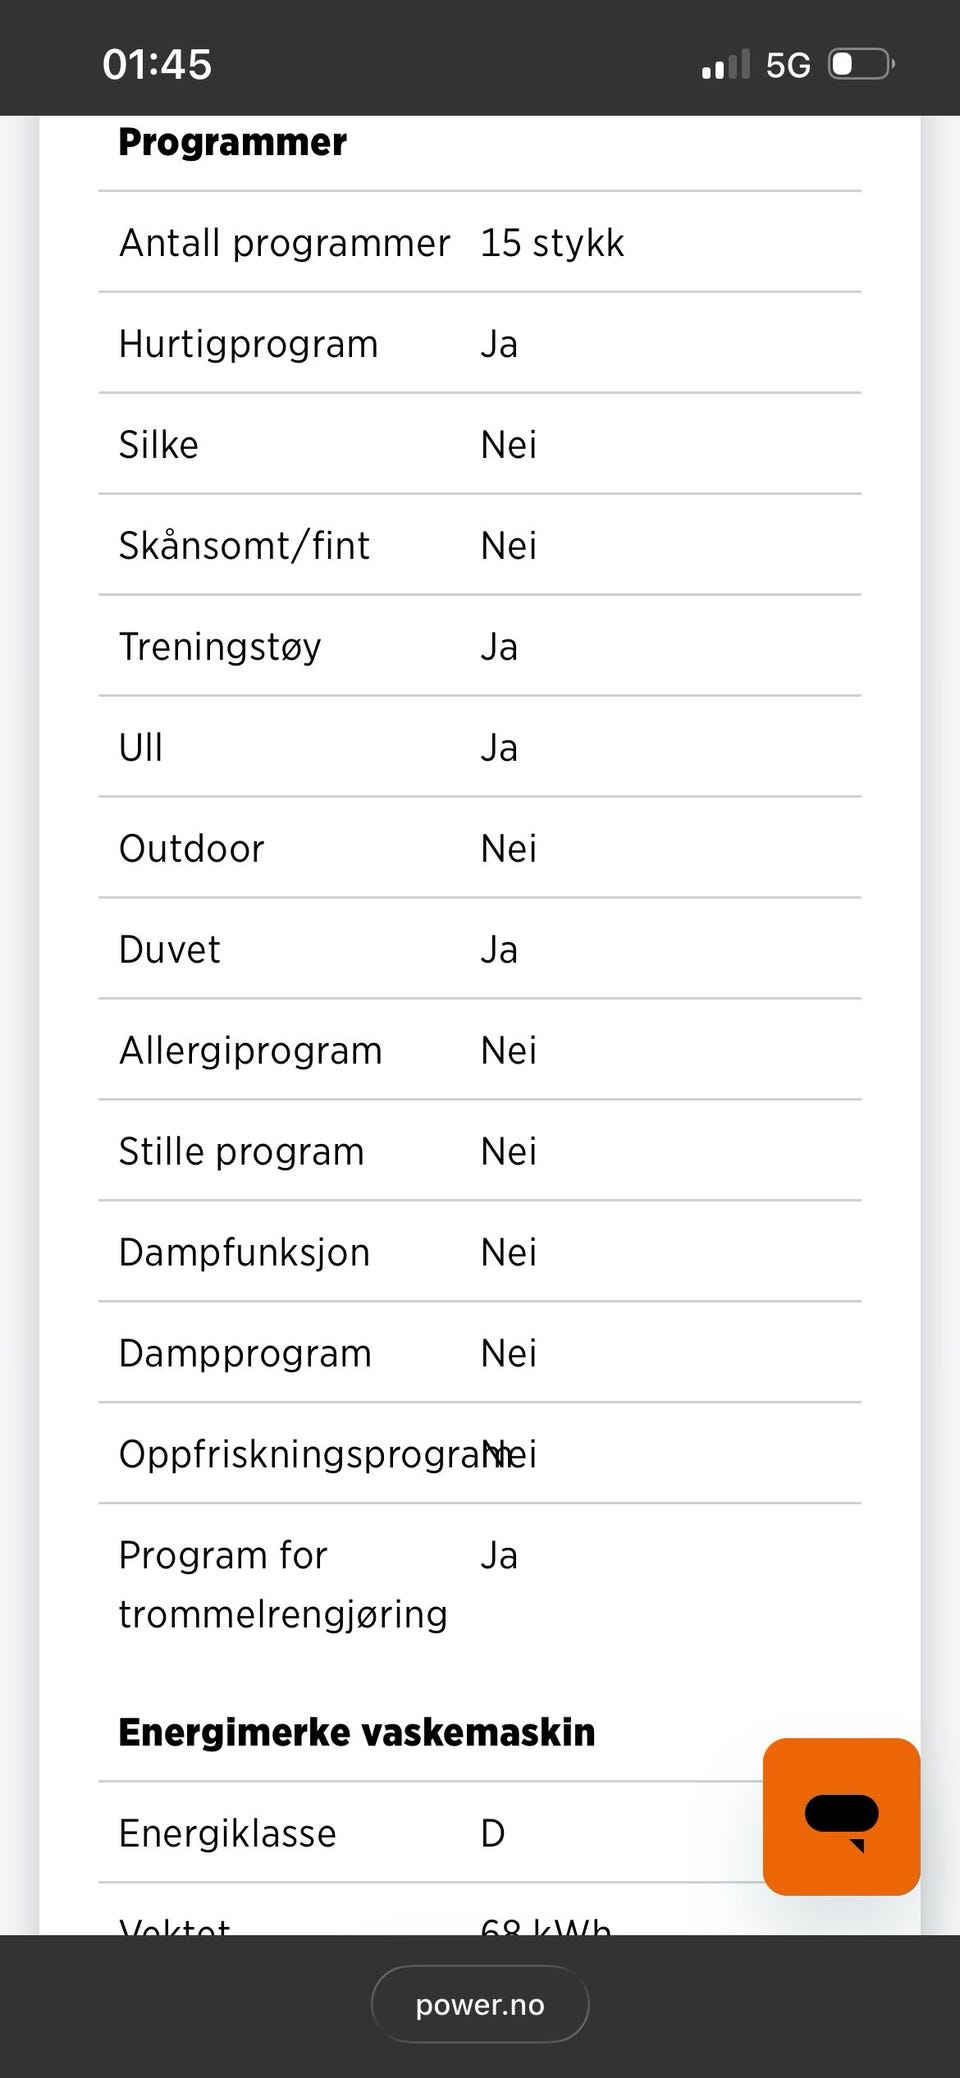Tap the 01:45 clock in status bar
This screenshot has height=2078, width=960.
157,64
